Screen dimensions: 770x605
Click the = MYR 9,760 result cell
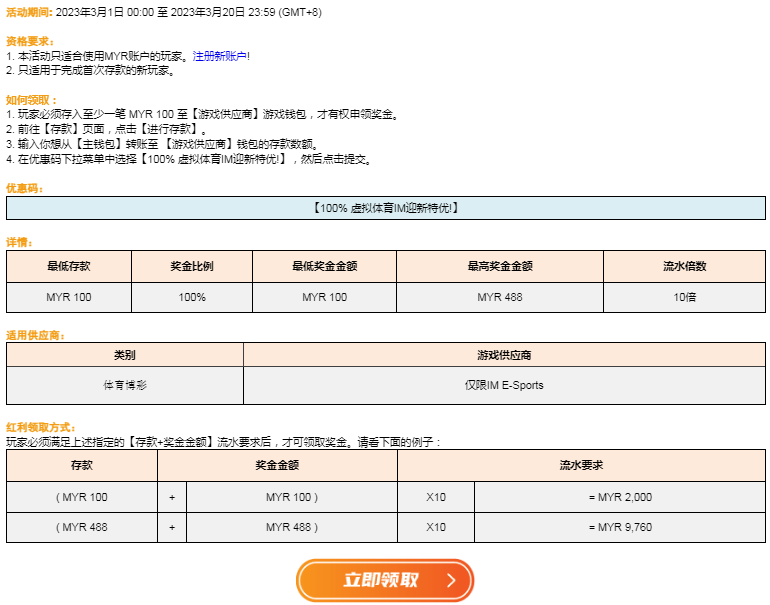point(620,527)
